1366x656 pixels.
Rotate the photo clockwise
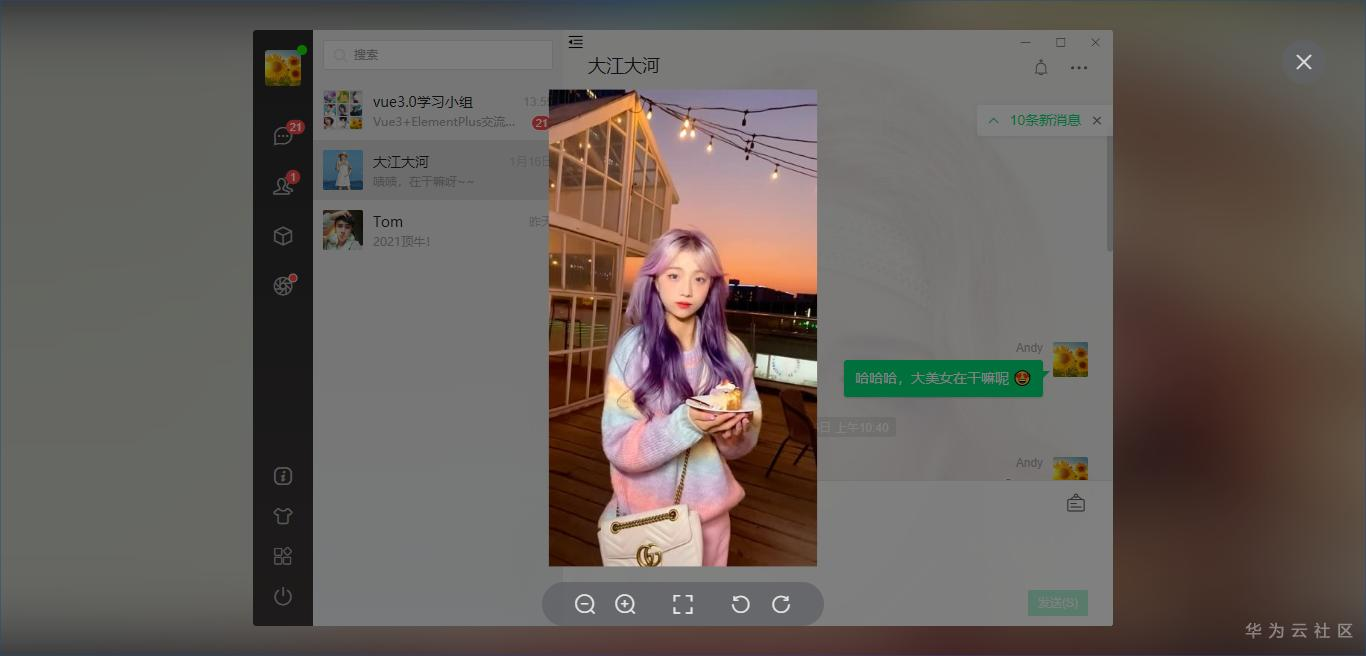(781, 604)
